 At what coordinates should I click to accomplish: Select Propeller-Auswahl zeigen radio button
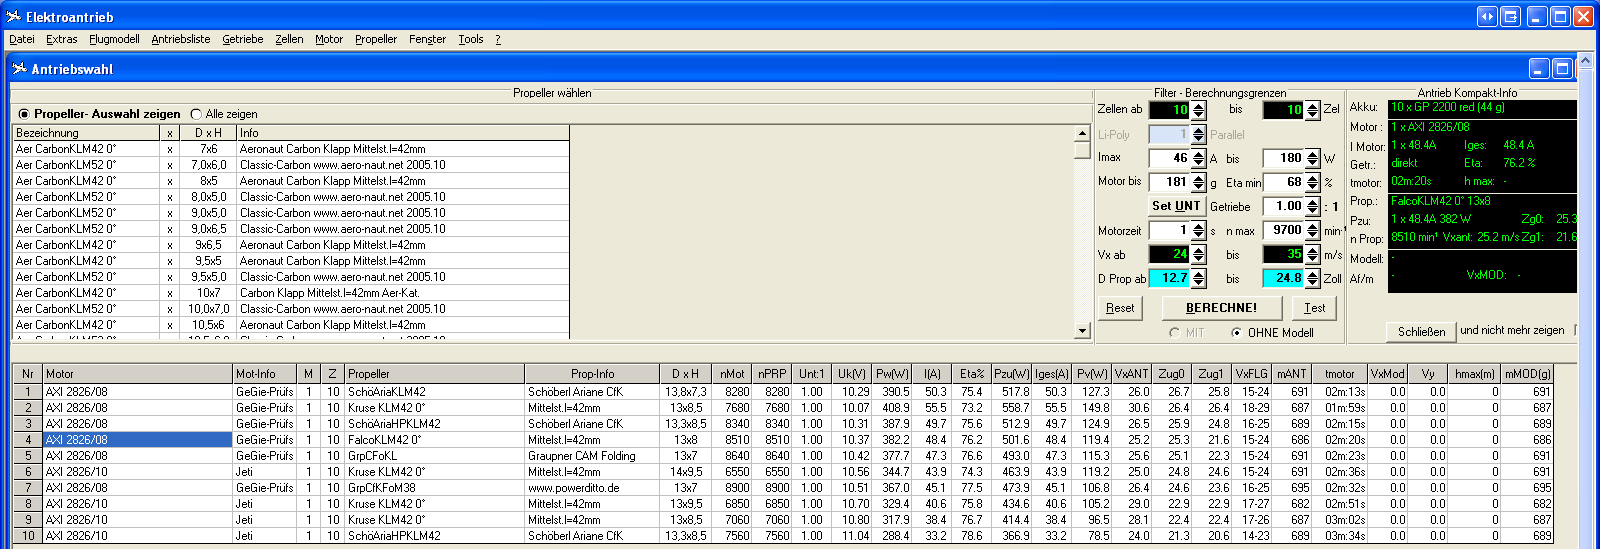[x=24, y=114]
